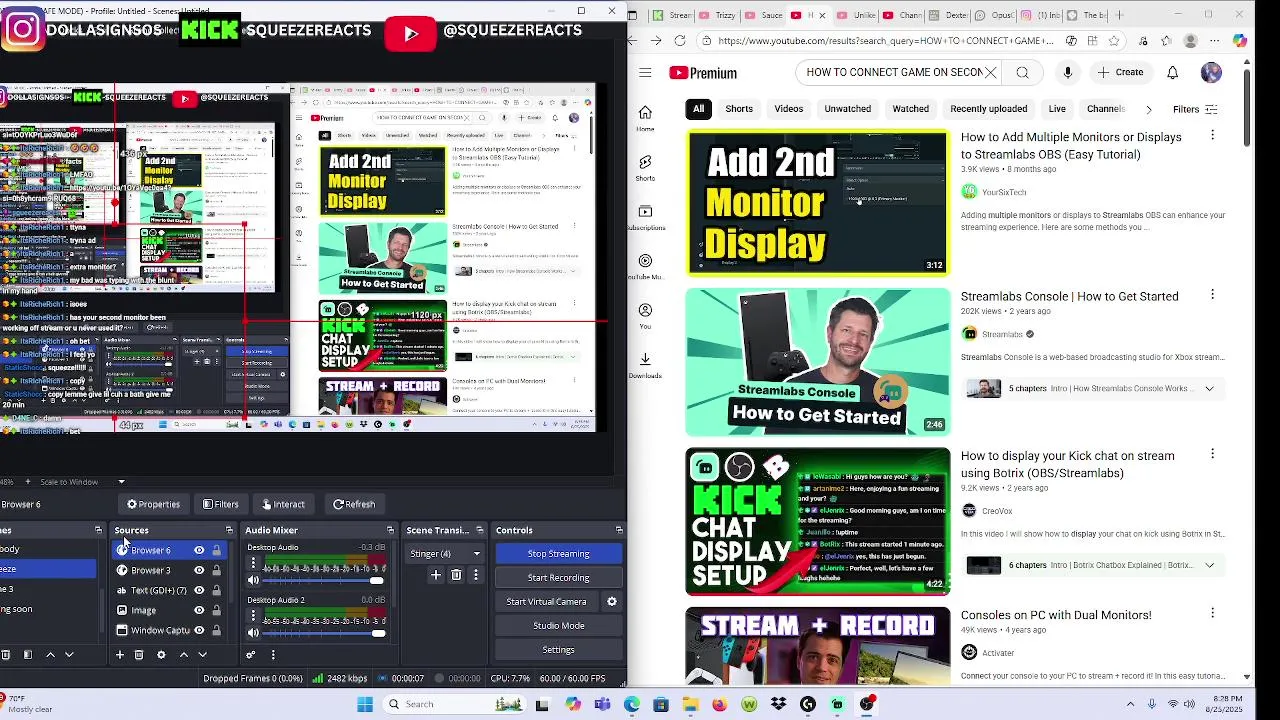This screenshot has width=1280, height=720.
Task: Go to YouTube Shorts in sidebar
Action: [645, 167]
